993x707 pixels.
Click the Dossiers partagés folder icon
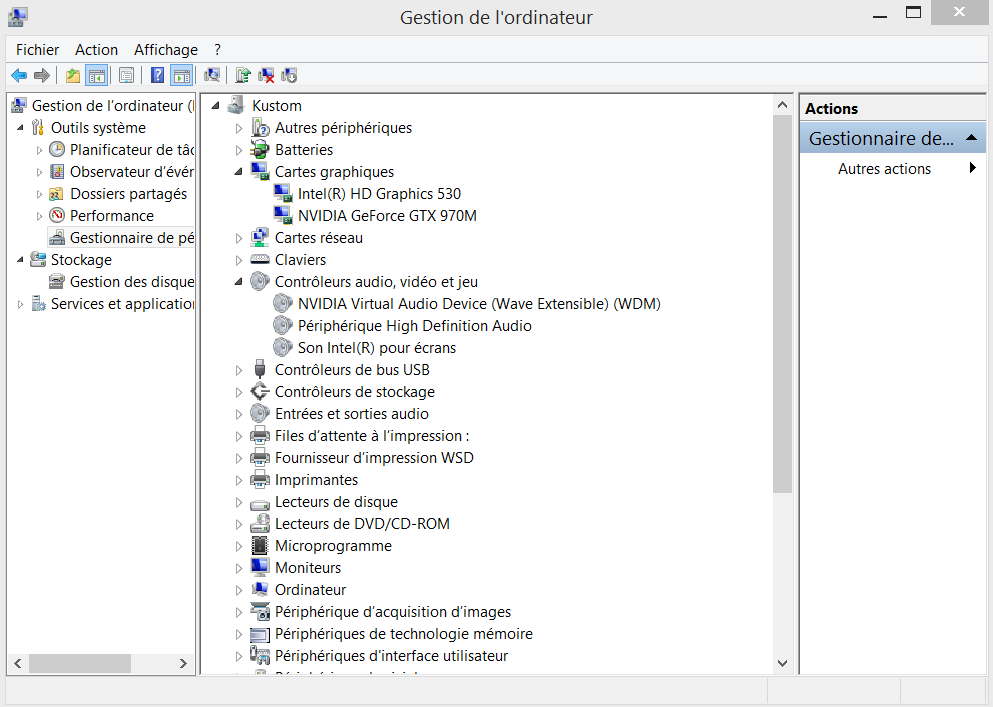pos(57,194)
